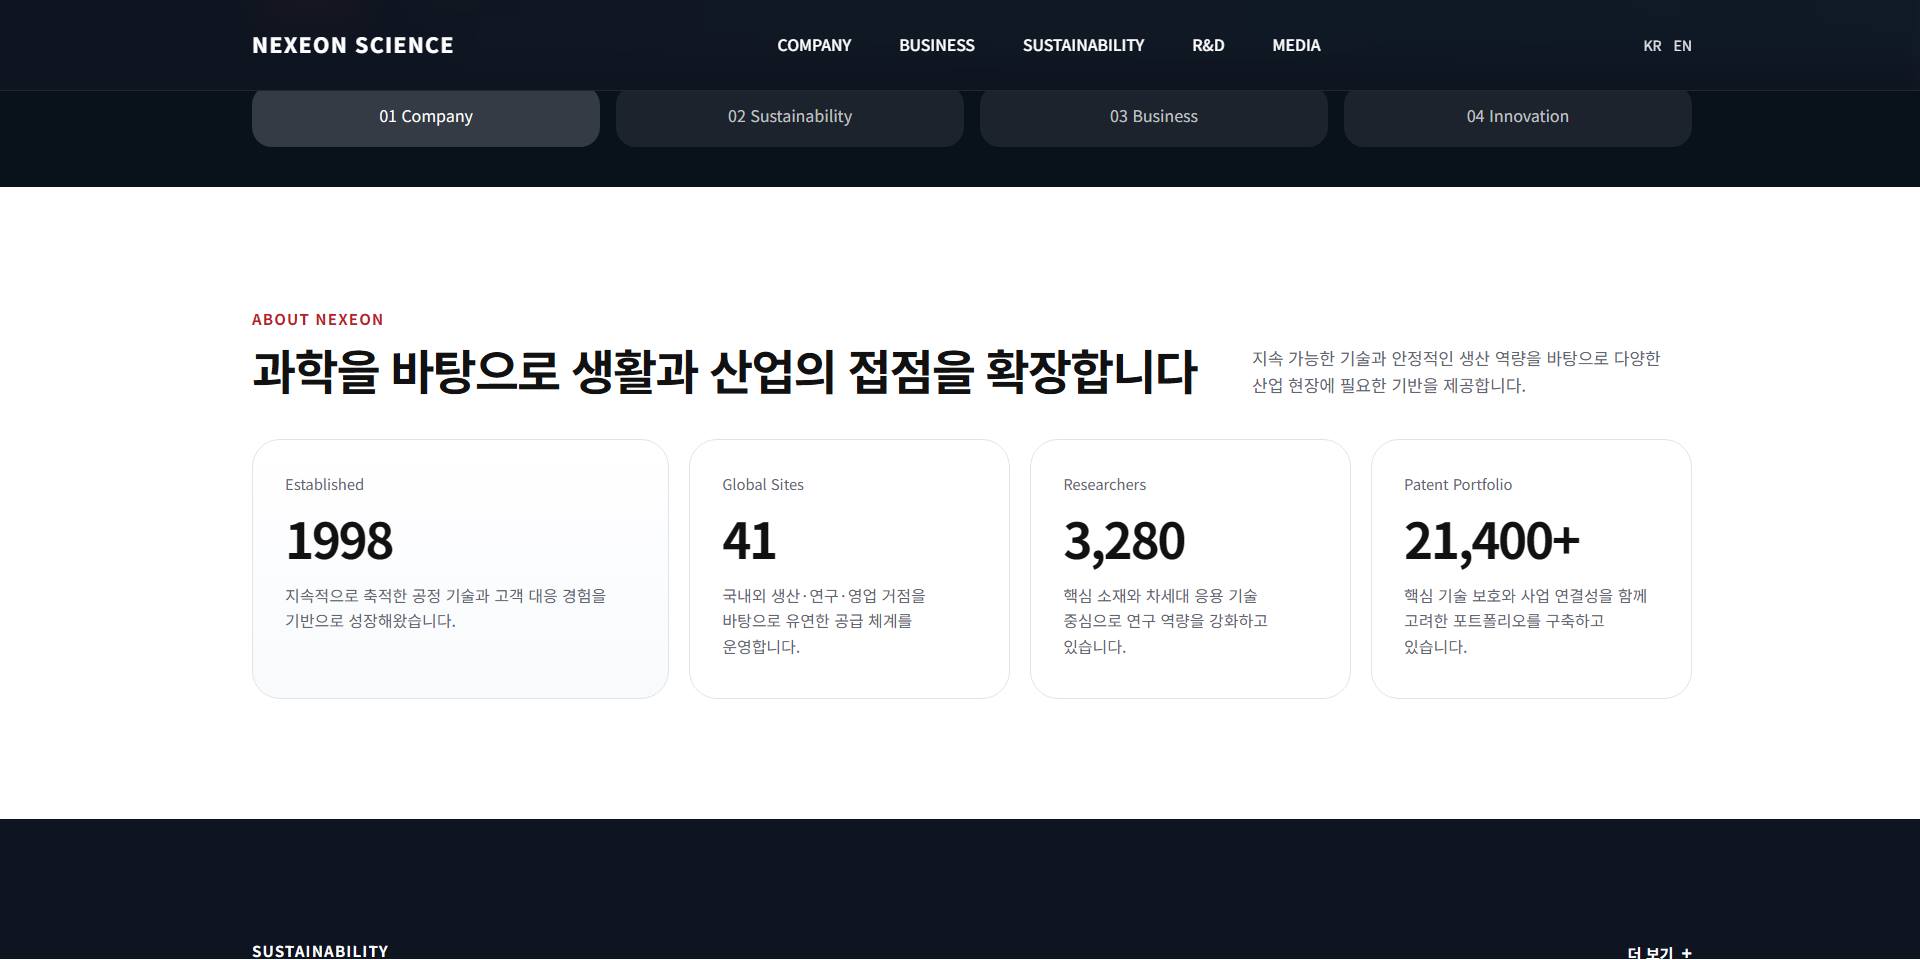Screen dimensions: 1920x960
Task: Open the SUSTAINABILITY nav menu
Action: [1083, 45]
